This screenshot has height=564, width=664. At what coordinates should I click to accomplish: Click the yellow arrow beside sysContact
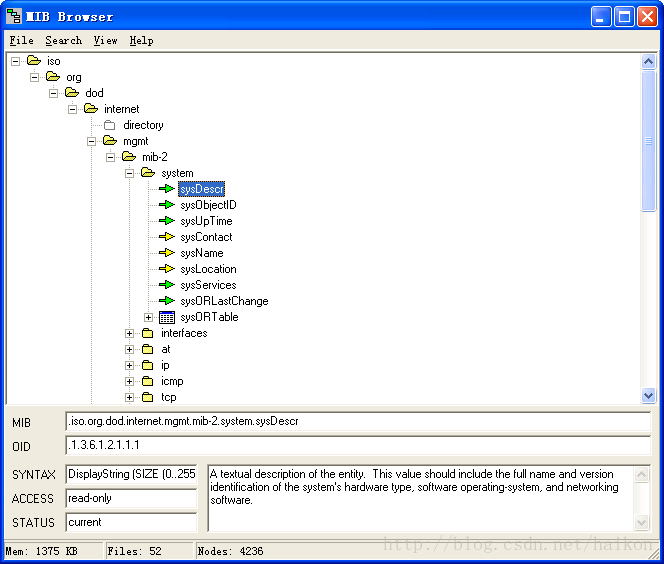167,237
